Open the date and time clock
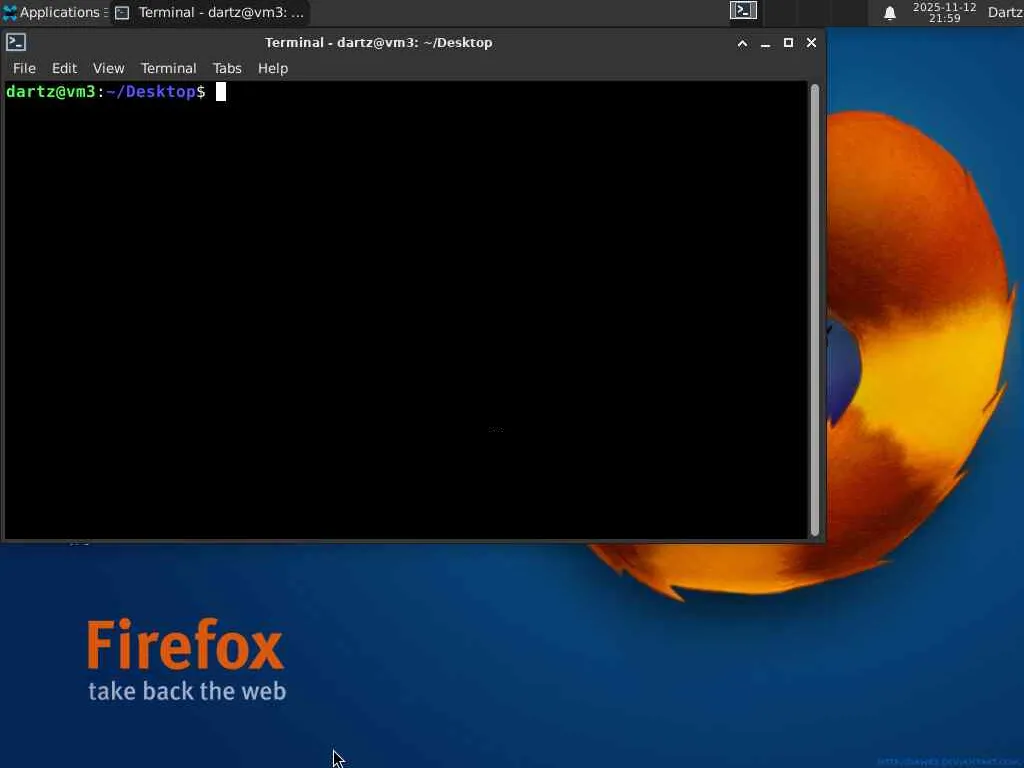Screen dimensions: 1024x768 [944, 12]
